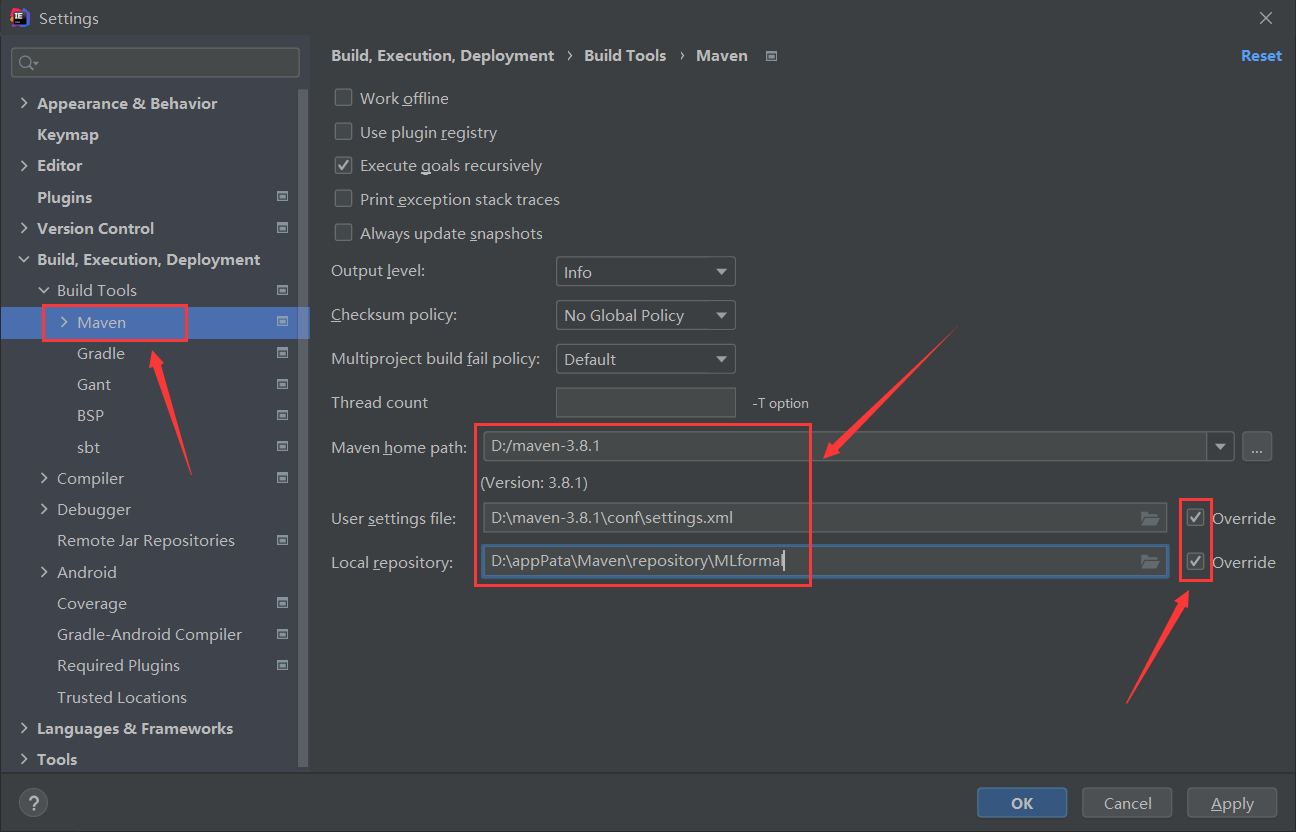Click folder browse icon in Local repository field
The width and height of the screenshot is (1296, 832).
point(1150,562)
